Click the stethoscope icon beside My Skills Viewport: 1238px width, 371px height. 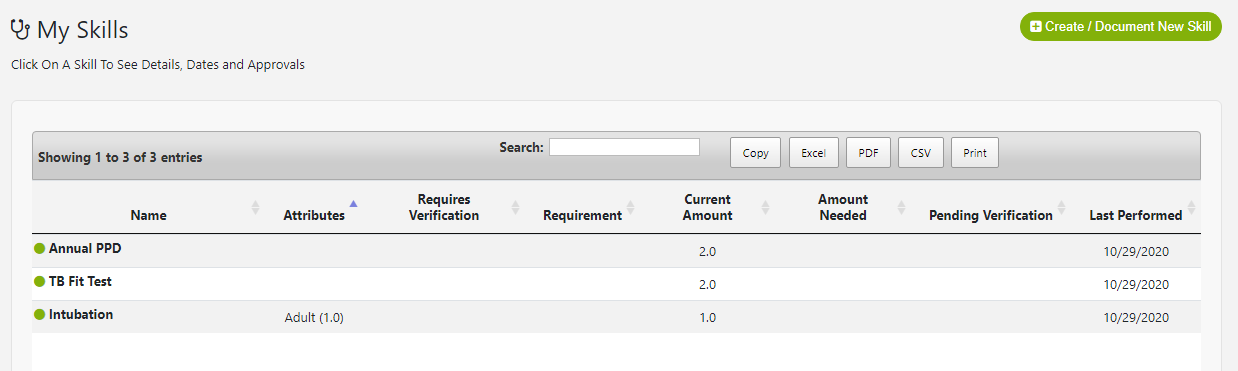(20, 30)
